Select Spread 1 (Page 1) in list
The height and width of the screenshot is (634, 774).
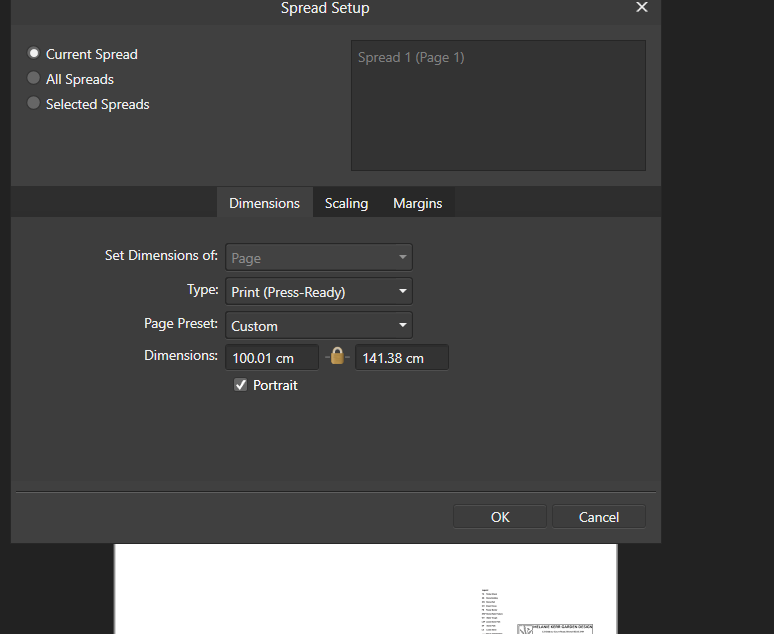coord(411,58)
